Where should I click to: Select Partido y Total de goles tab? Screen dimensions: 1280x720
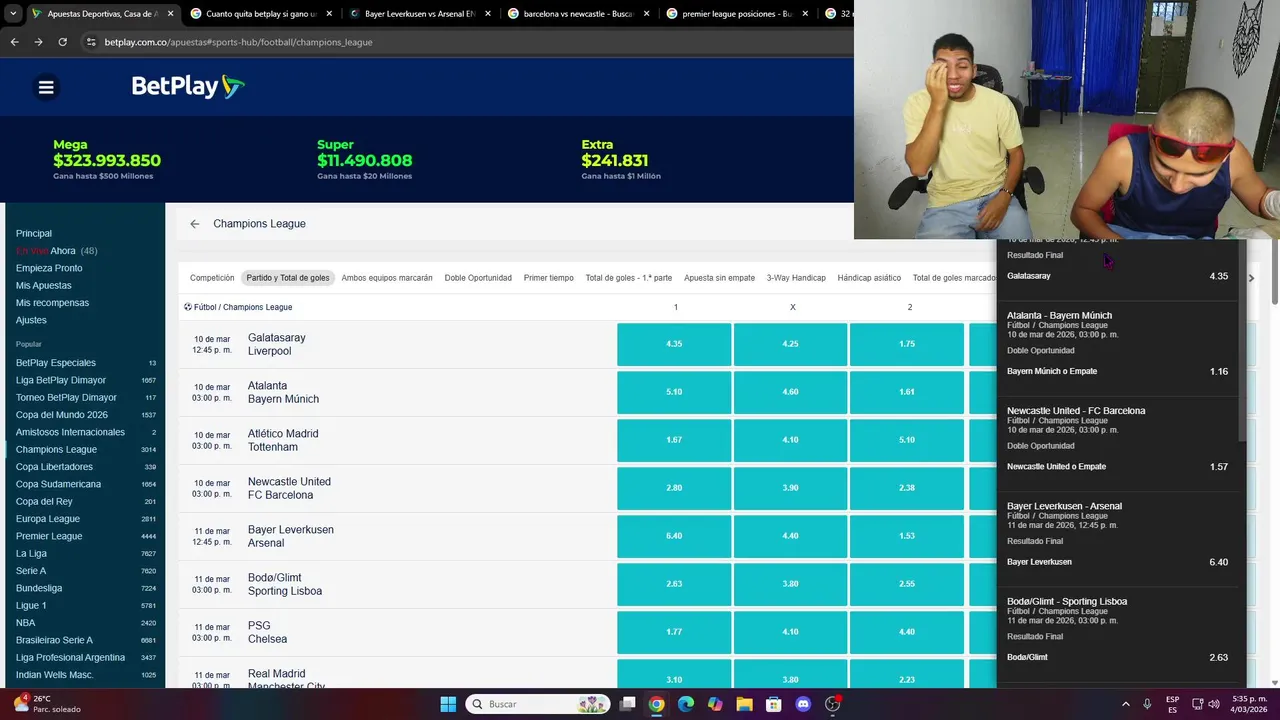(x=288, y=278)
